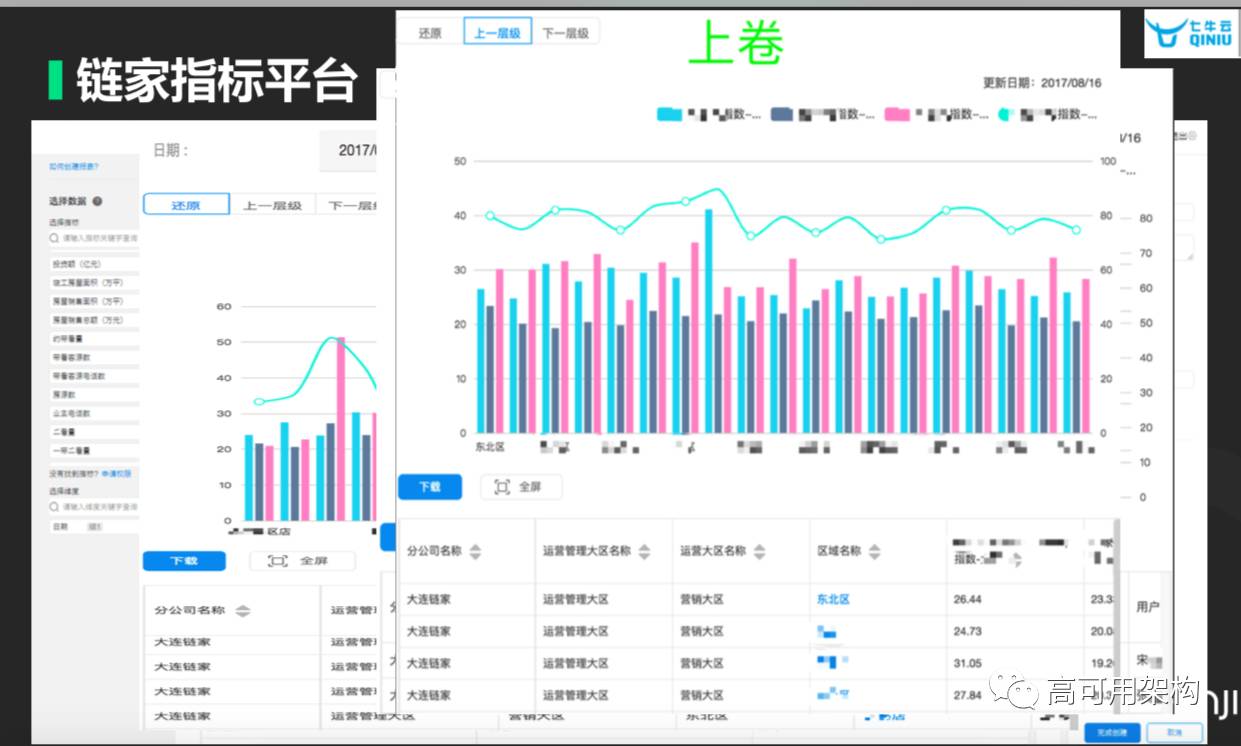1241x746 pixels.
Task: Click the help icon beside 选择数据
Action: 97,201
